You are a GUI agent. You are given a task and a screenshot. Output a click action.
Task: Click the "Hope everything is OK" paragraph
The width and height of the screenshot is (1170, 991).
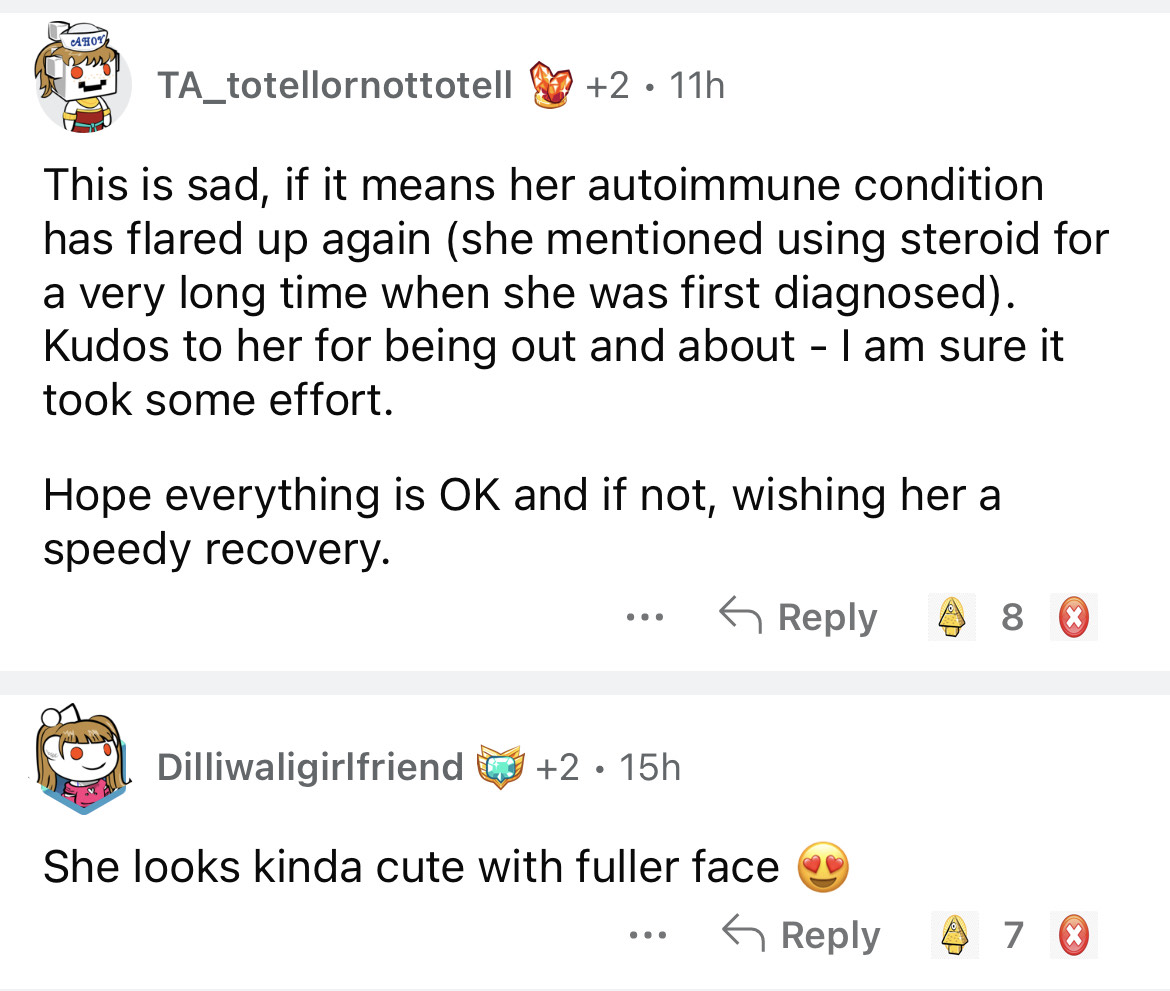520,522
